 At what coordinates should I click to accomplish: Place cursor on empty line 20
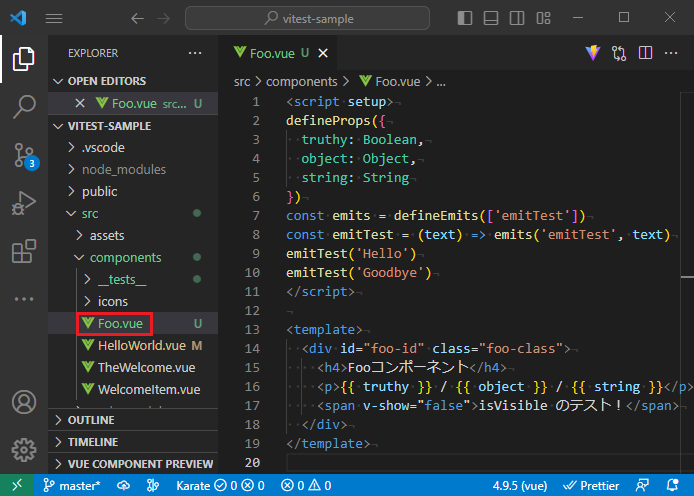click(482, 462)
